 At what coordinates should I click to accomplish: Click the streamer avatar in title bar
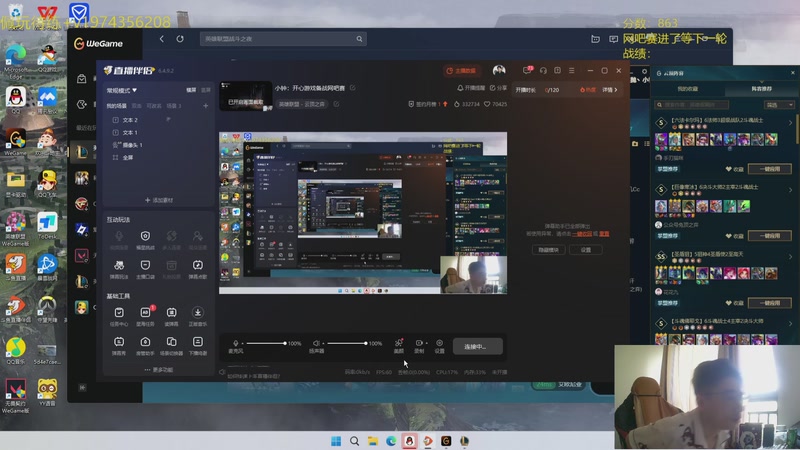pyautogui.click(x=499, y=70)
